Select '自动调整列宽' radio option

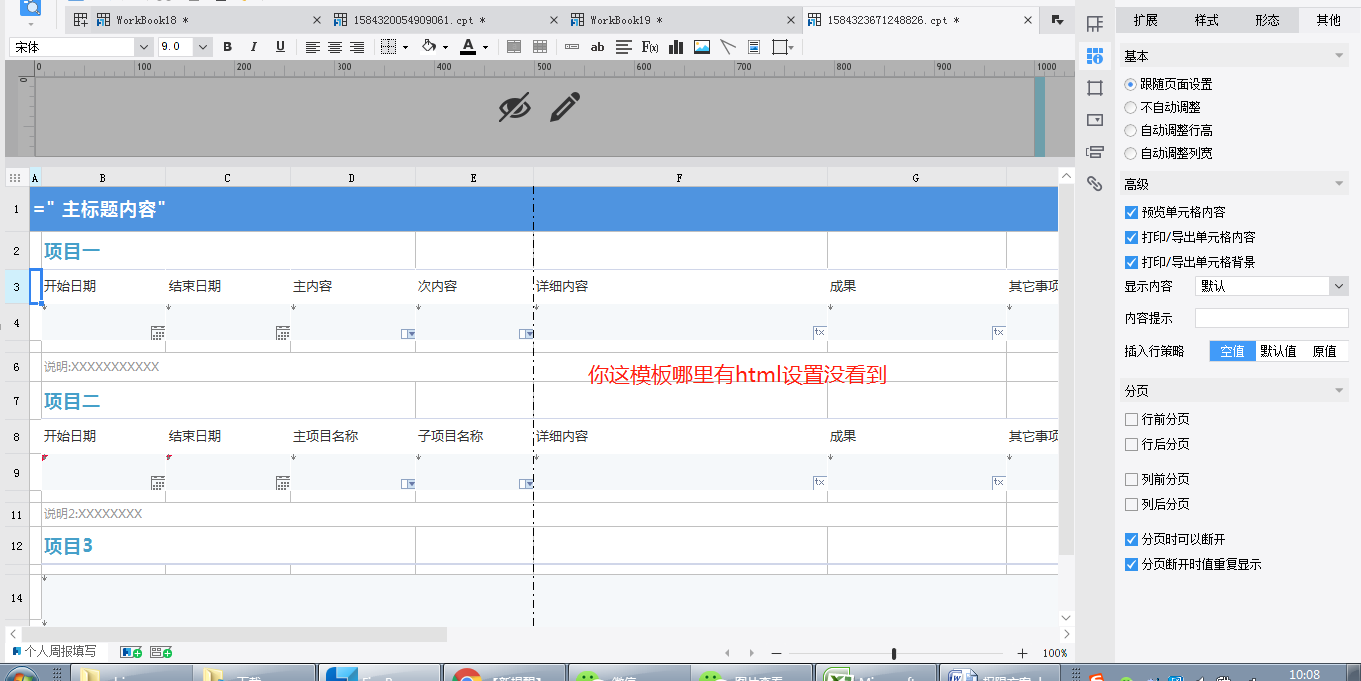pos(1169,154)
